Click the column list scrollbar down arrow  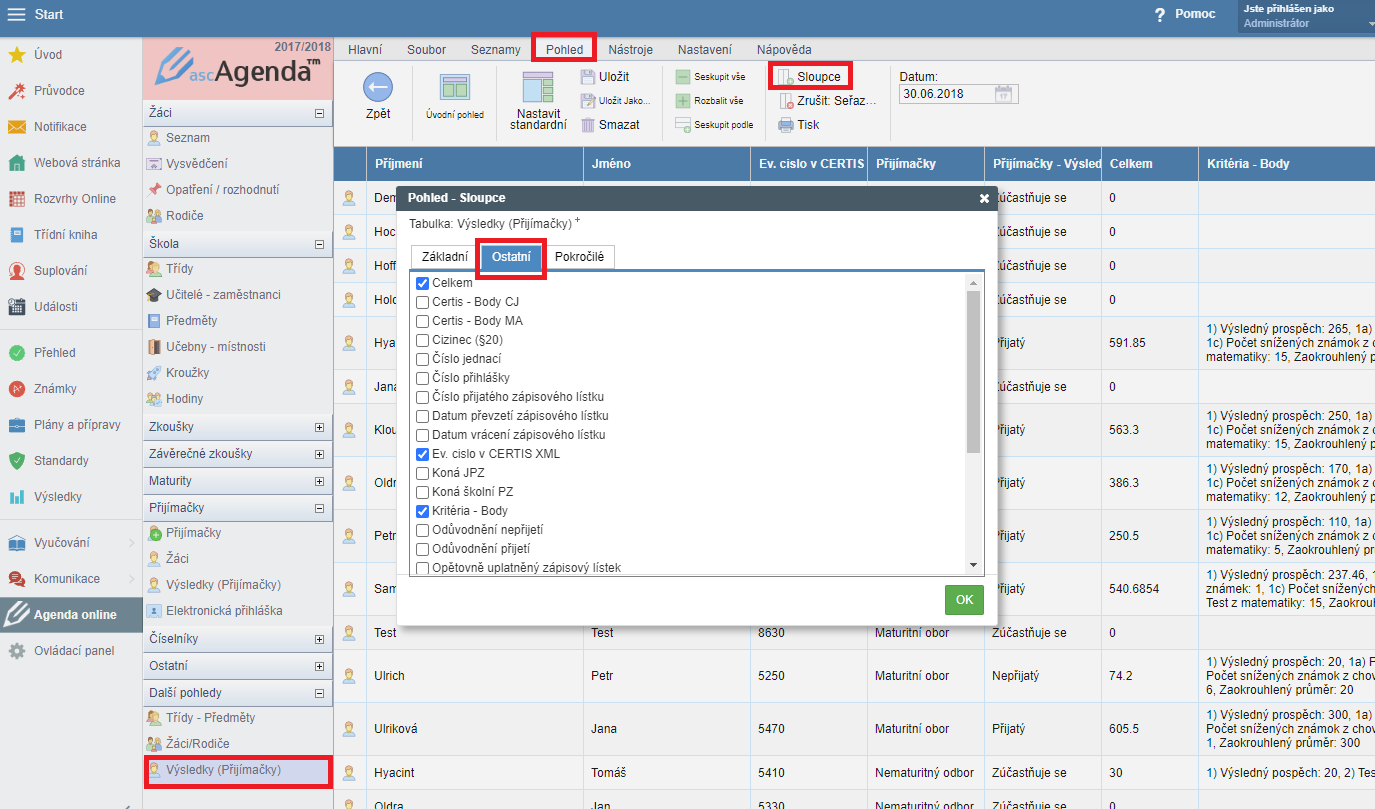[x=973, y=565]
